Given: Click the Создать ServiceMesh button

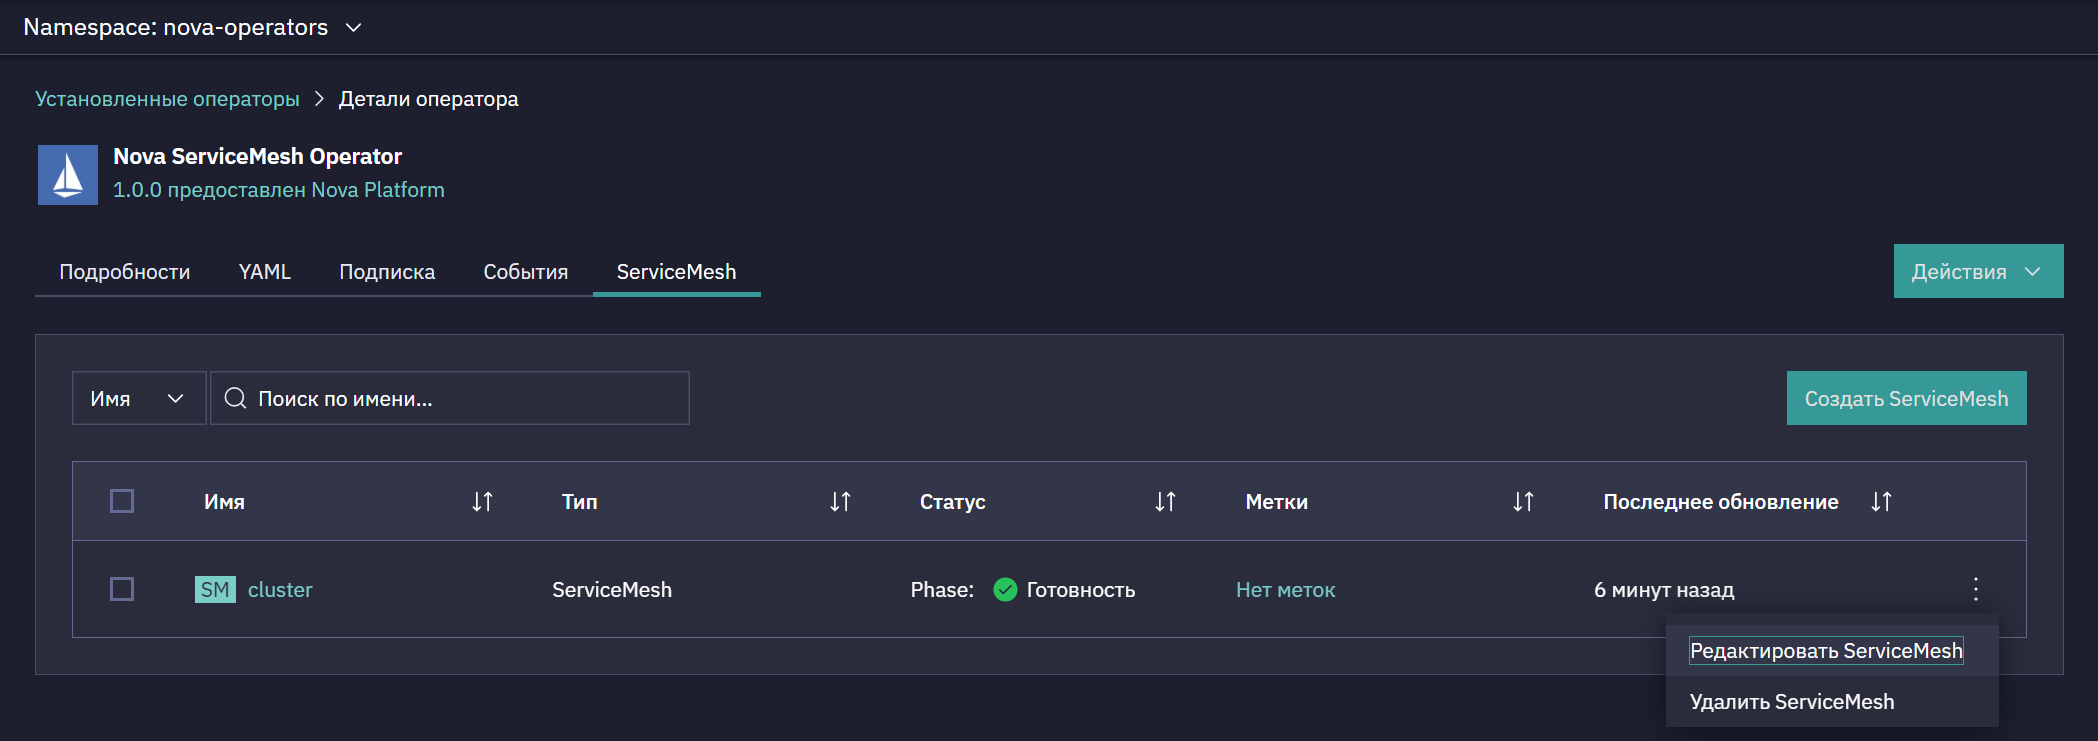Looking at the screenshot, I should [1906, 398].
